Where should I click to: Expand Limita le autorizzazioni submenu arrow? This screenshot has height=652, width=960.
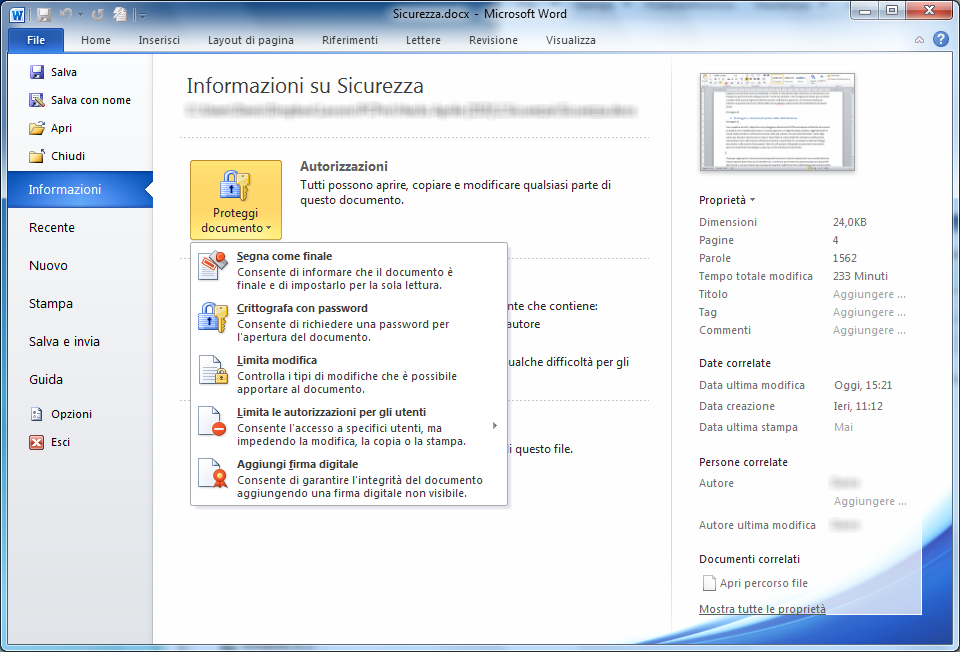(x=495, y=425)
